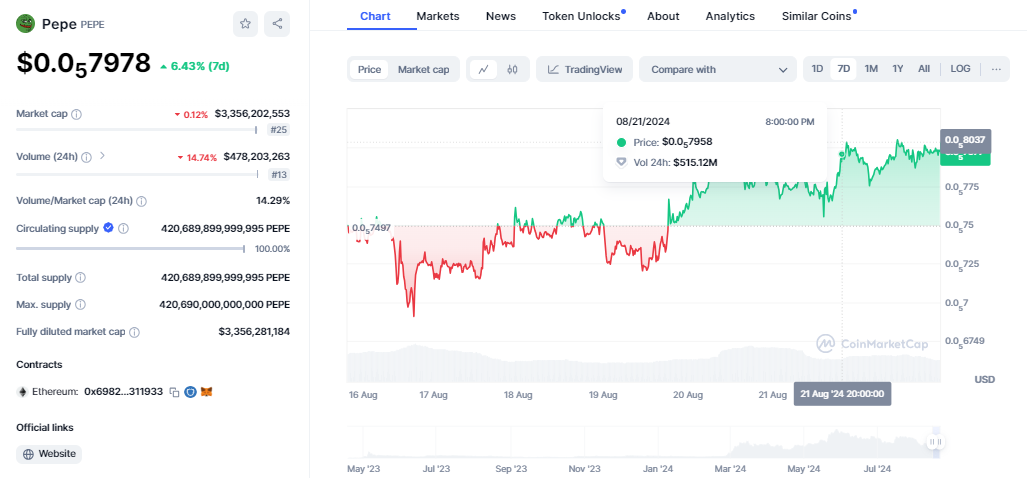Open Volume (24h) info icon

(x=86, y=157)
